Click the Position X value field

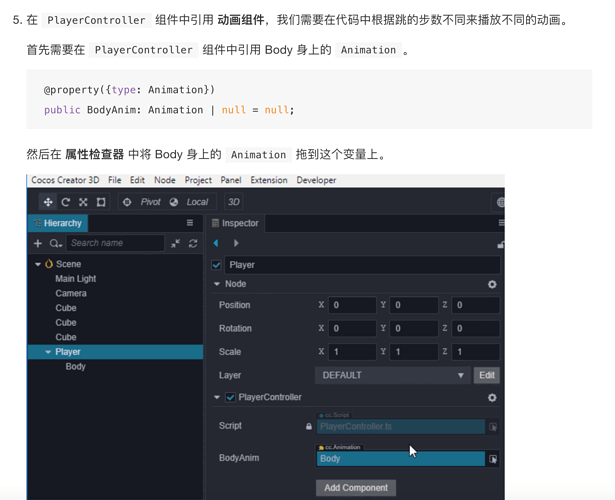tap(352, 305)
